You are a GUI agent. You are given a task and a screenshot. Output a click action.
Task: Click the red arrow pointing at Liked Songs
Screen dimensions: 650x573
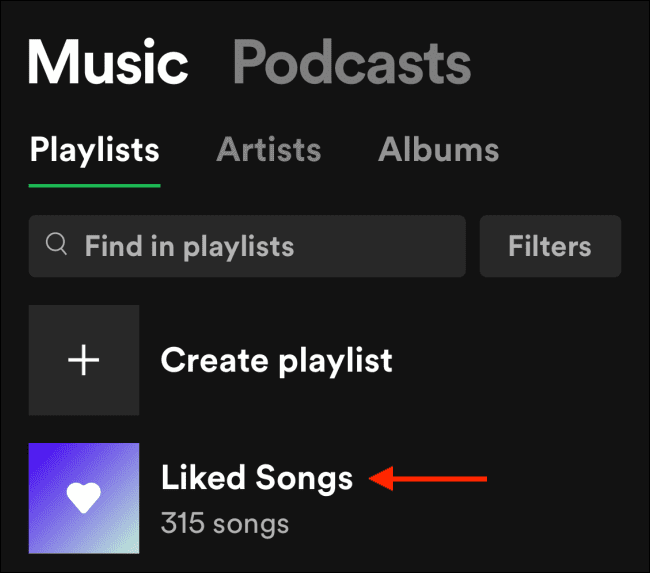pos(428,480)
